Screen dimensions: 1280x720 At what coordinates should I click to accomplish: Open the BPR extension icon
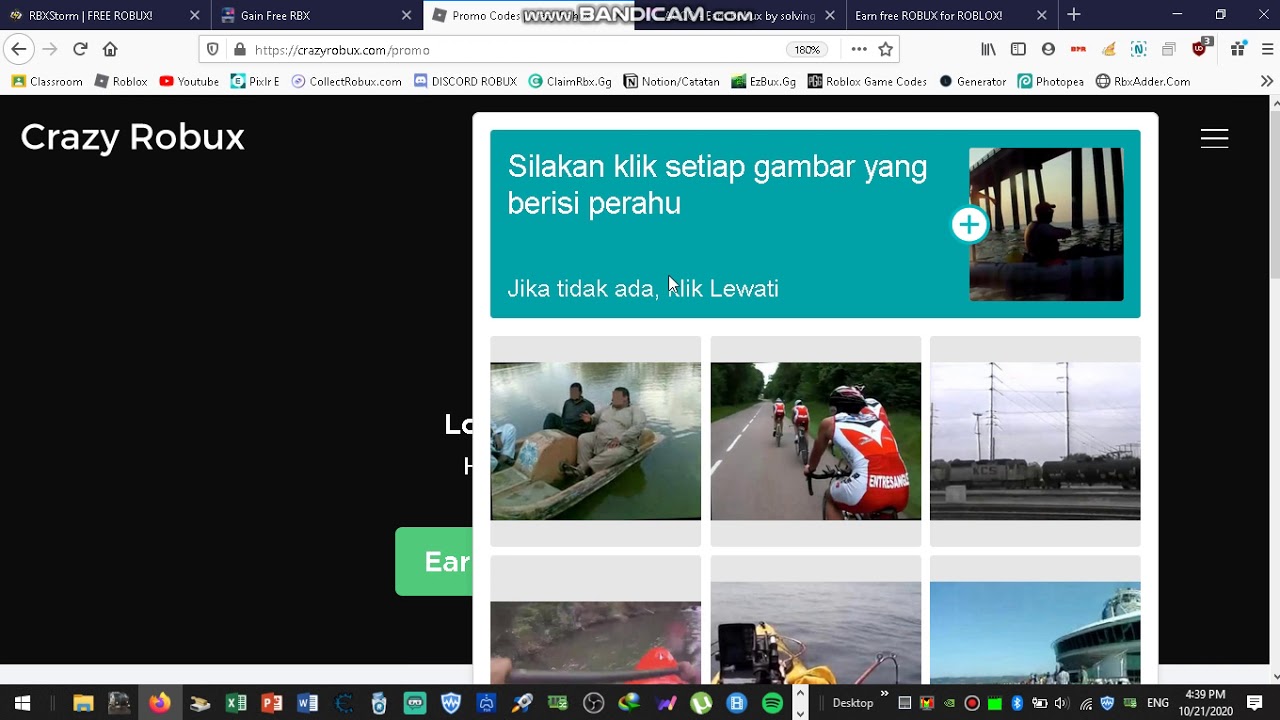[x=1078, y=49]
